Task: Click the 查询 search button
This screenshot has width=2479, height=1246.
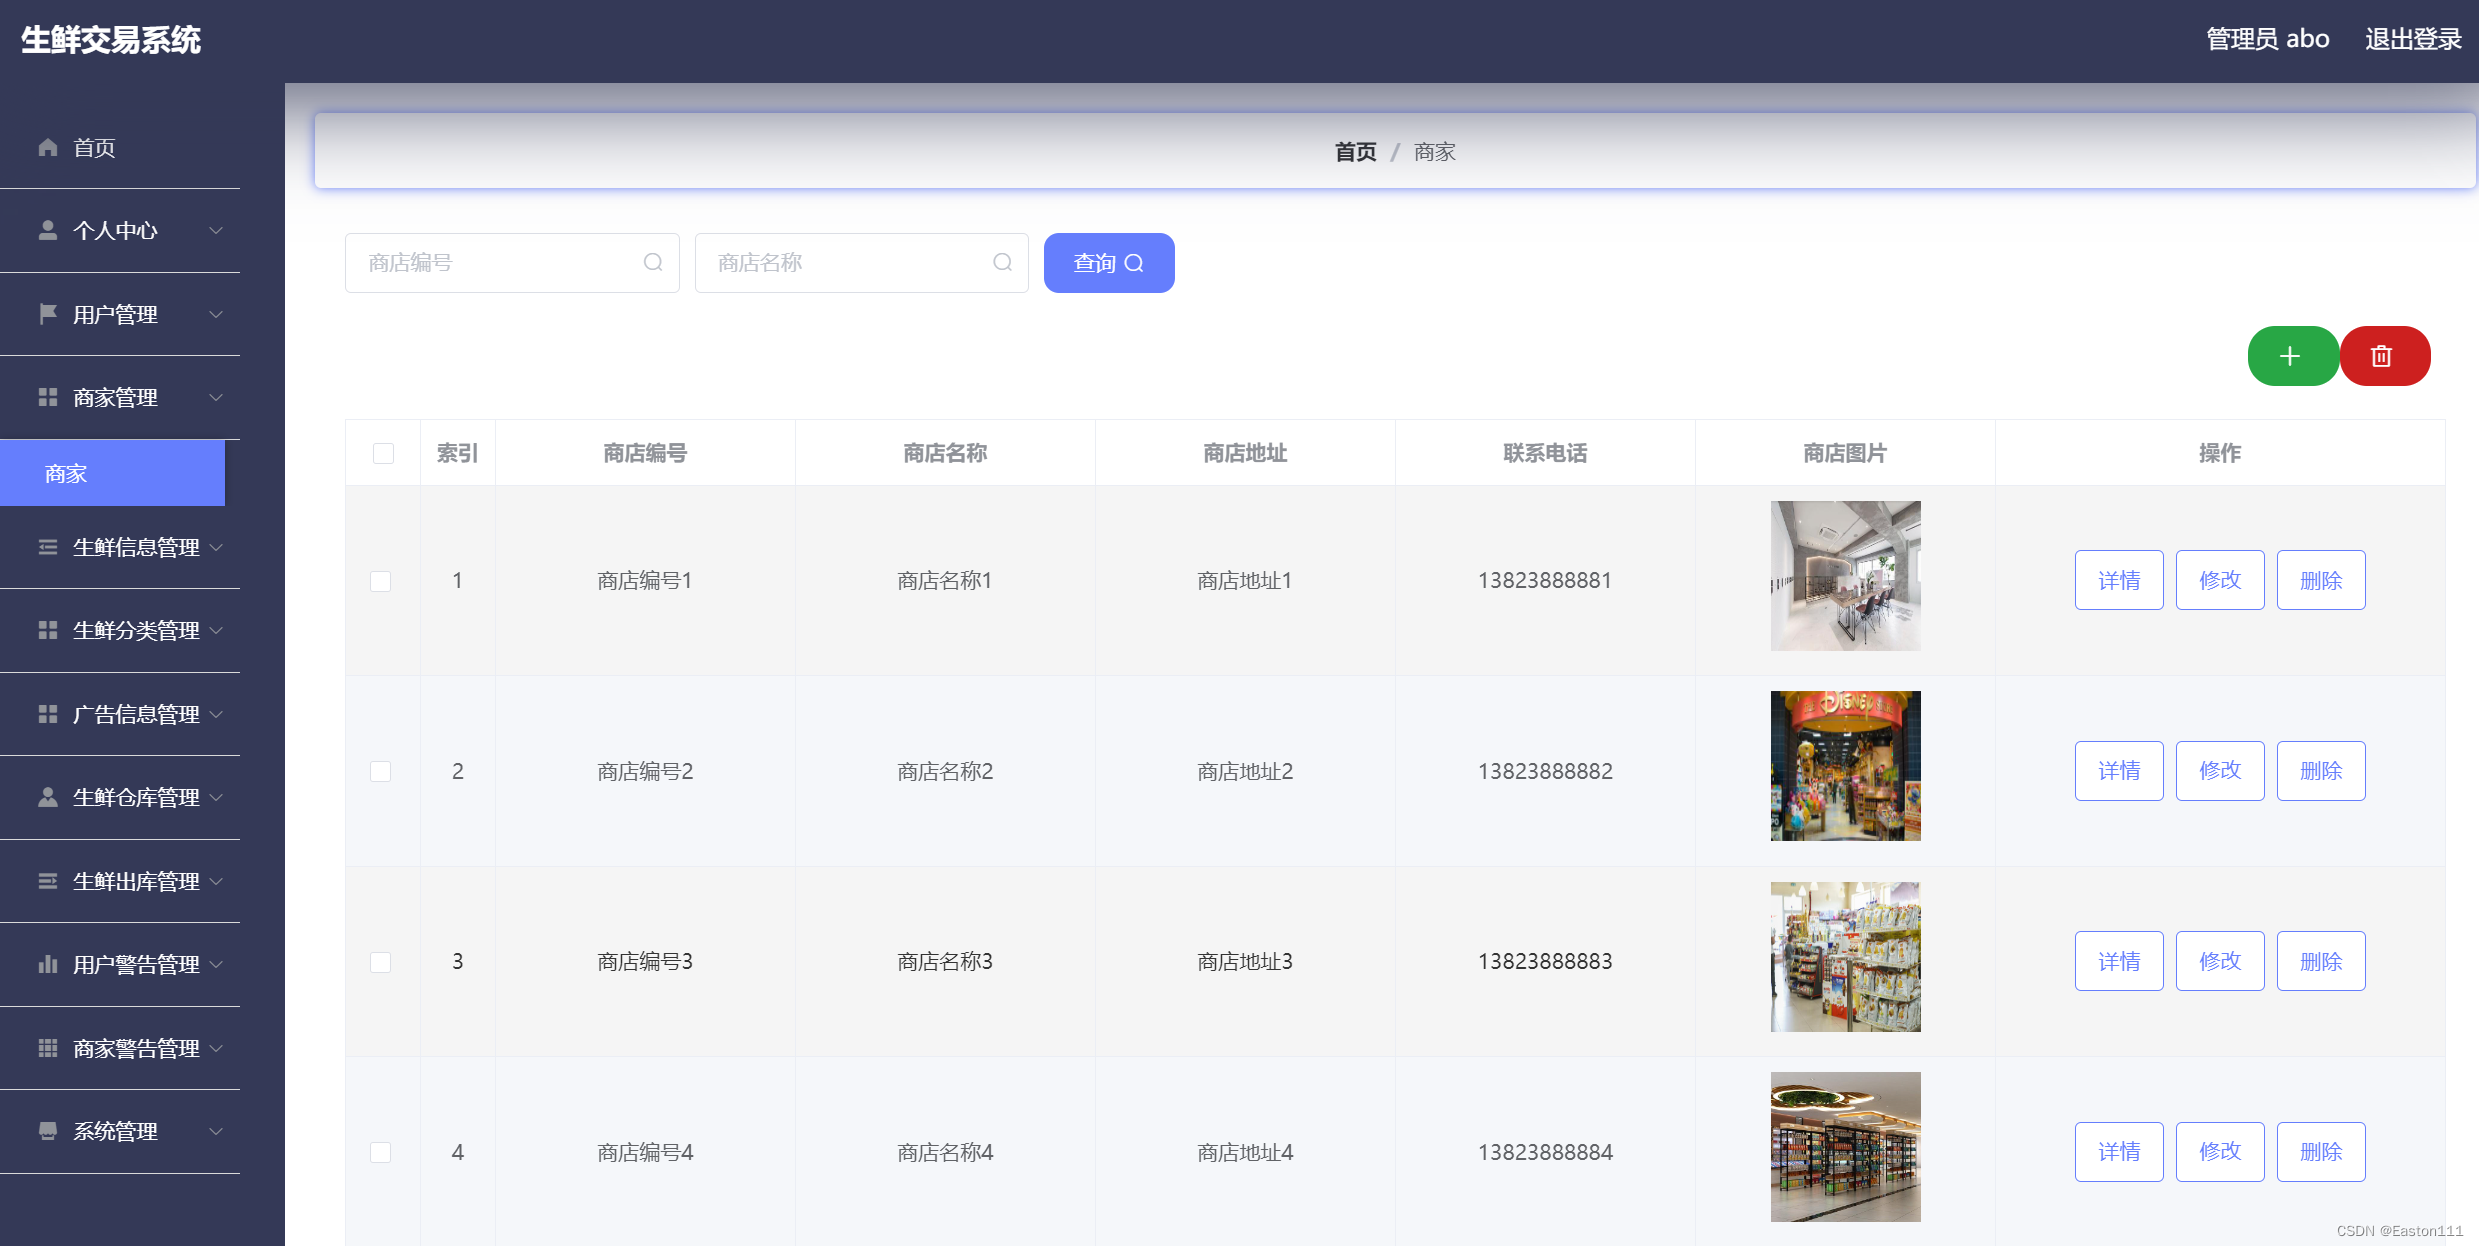Action: tap(1108, 263)
